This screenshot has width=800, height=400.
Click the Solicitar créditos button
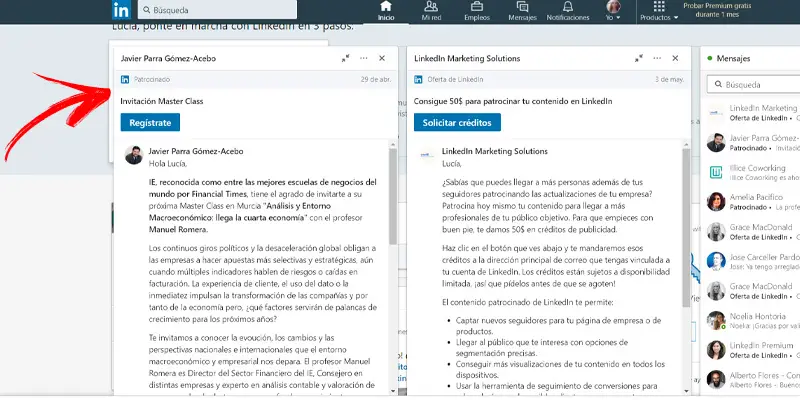[457, 122]
